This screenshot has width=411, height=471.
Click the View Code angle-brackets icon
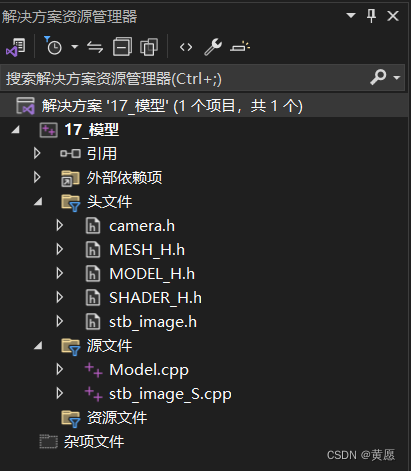pyautogui.click(x=186, y=47)
